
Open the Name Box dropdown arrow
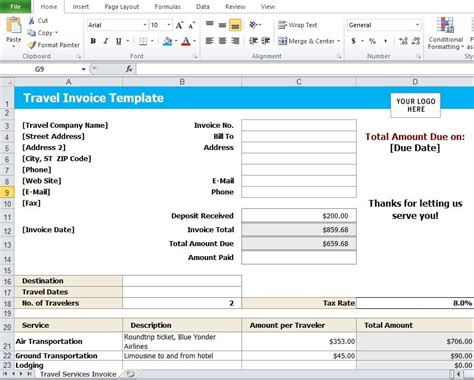pyautogui.click(x=83, y=69)
